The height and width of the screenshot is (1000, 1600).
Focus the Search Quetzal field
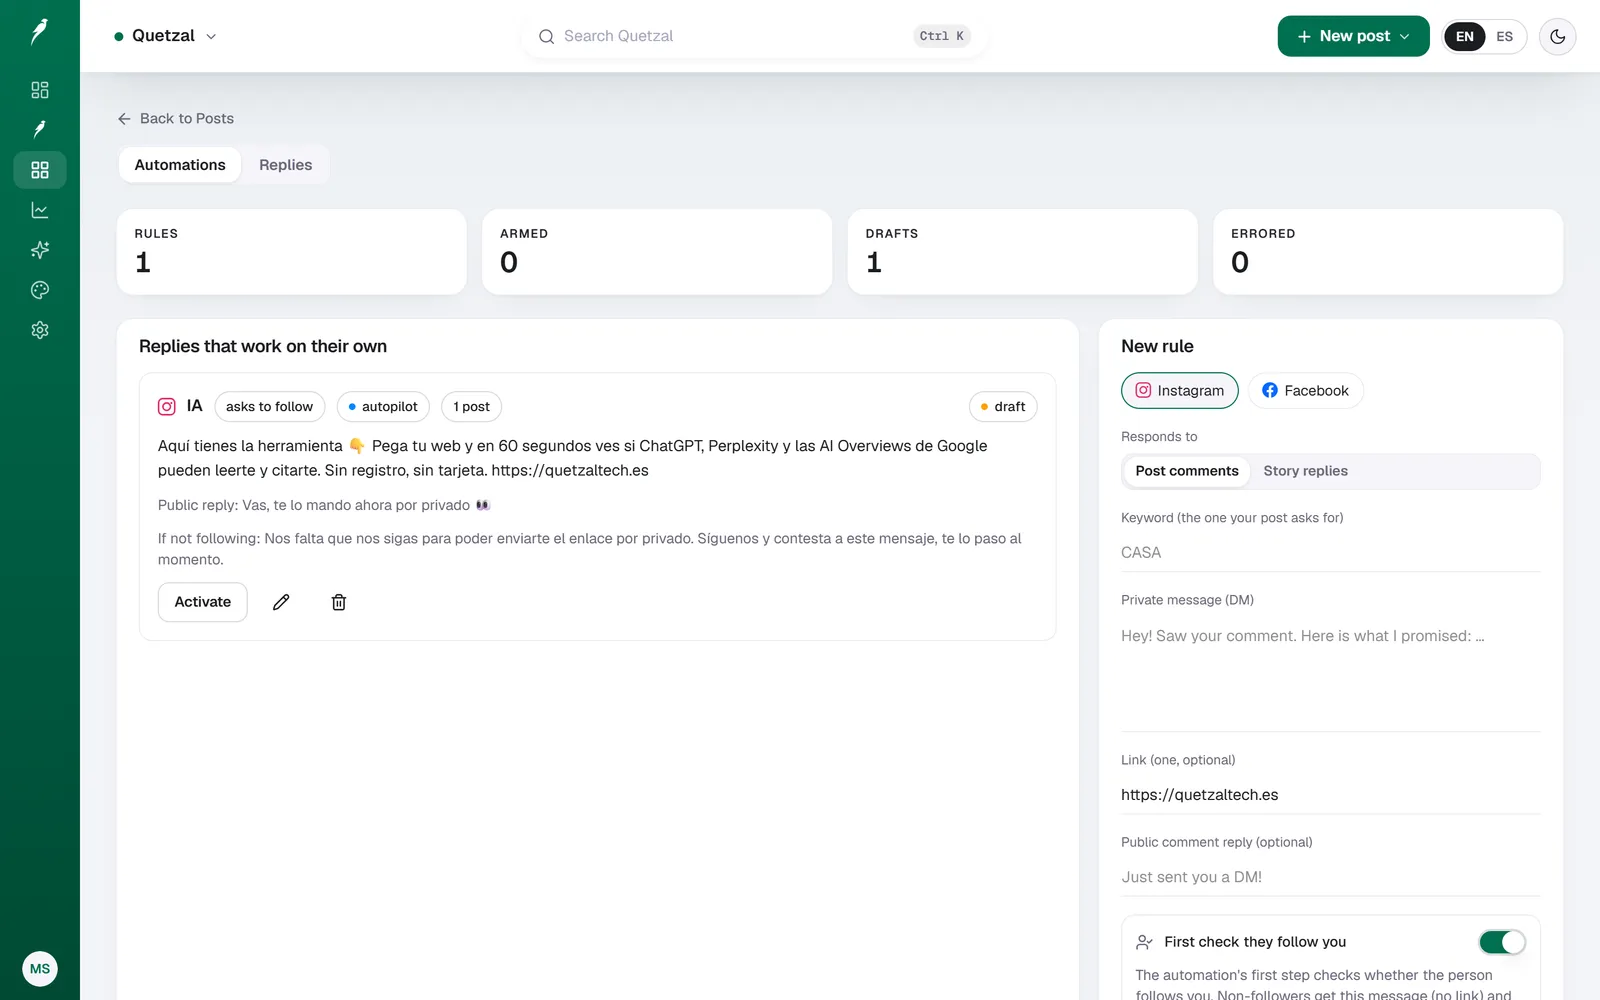pyautogui.click(x=755, y=36)
